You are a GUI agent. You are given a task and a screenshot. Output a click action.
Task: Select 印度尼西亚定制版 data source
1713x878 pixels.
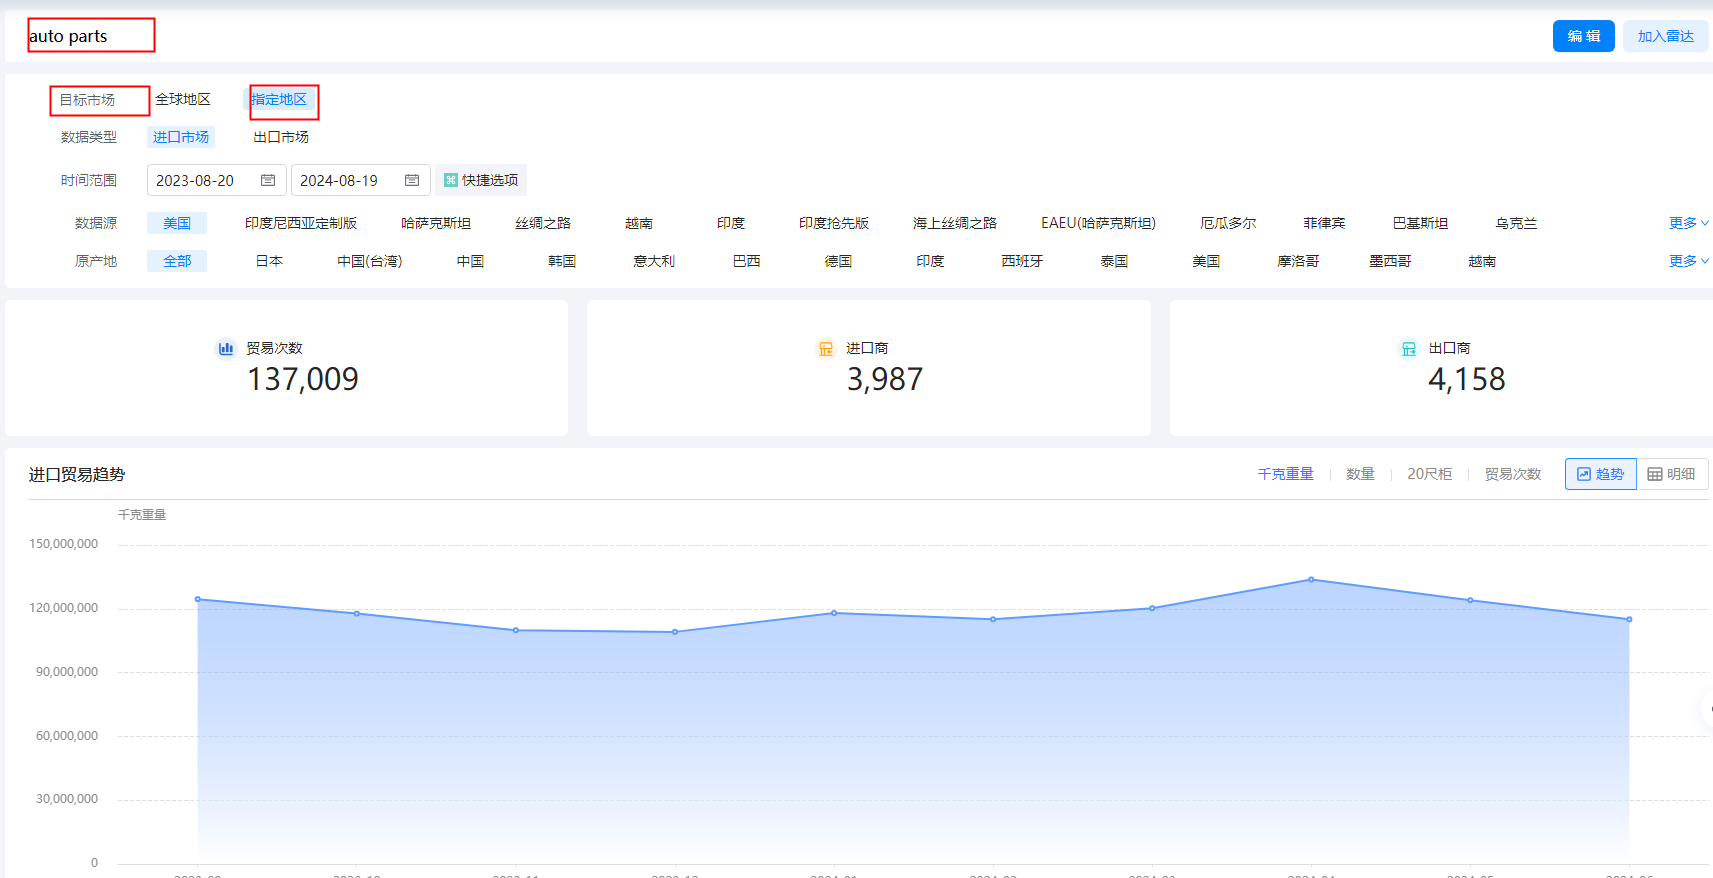(x=301, y=223)
